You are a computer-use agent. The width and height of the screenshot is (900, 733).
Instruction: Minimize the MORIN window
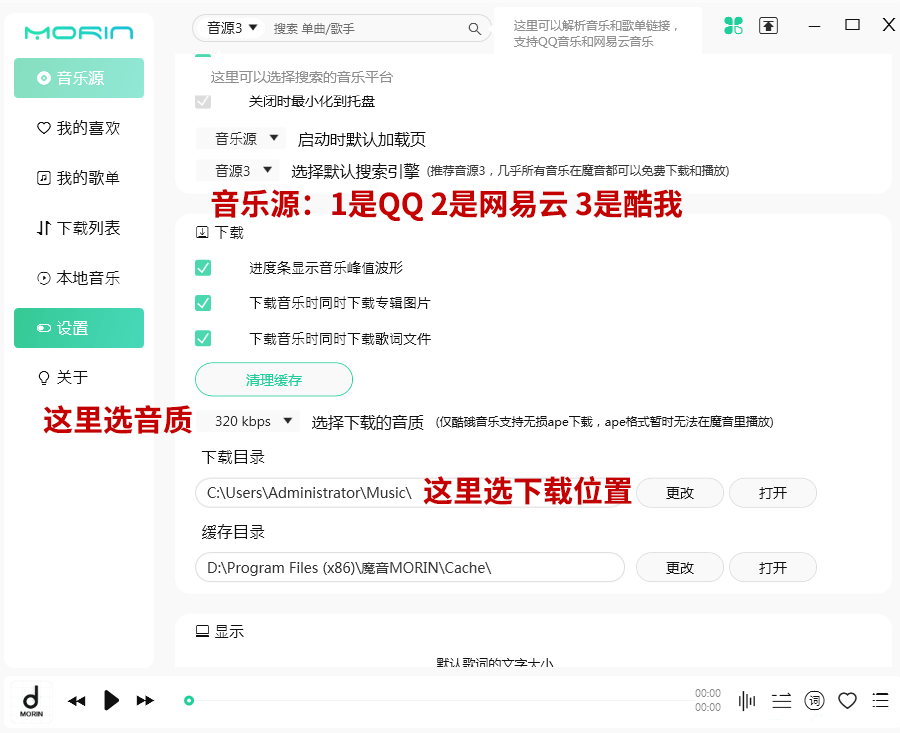pos(814,26)
